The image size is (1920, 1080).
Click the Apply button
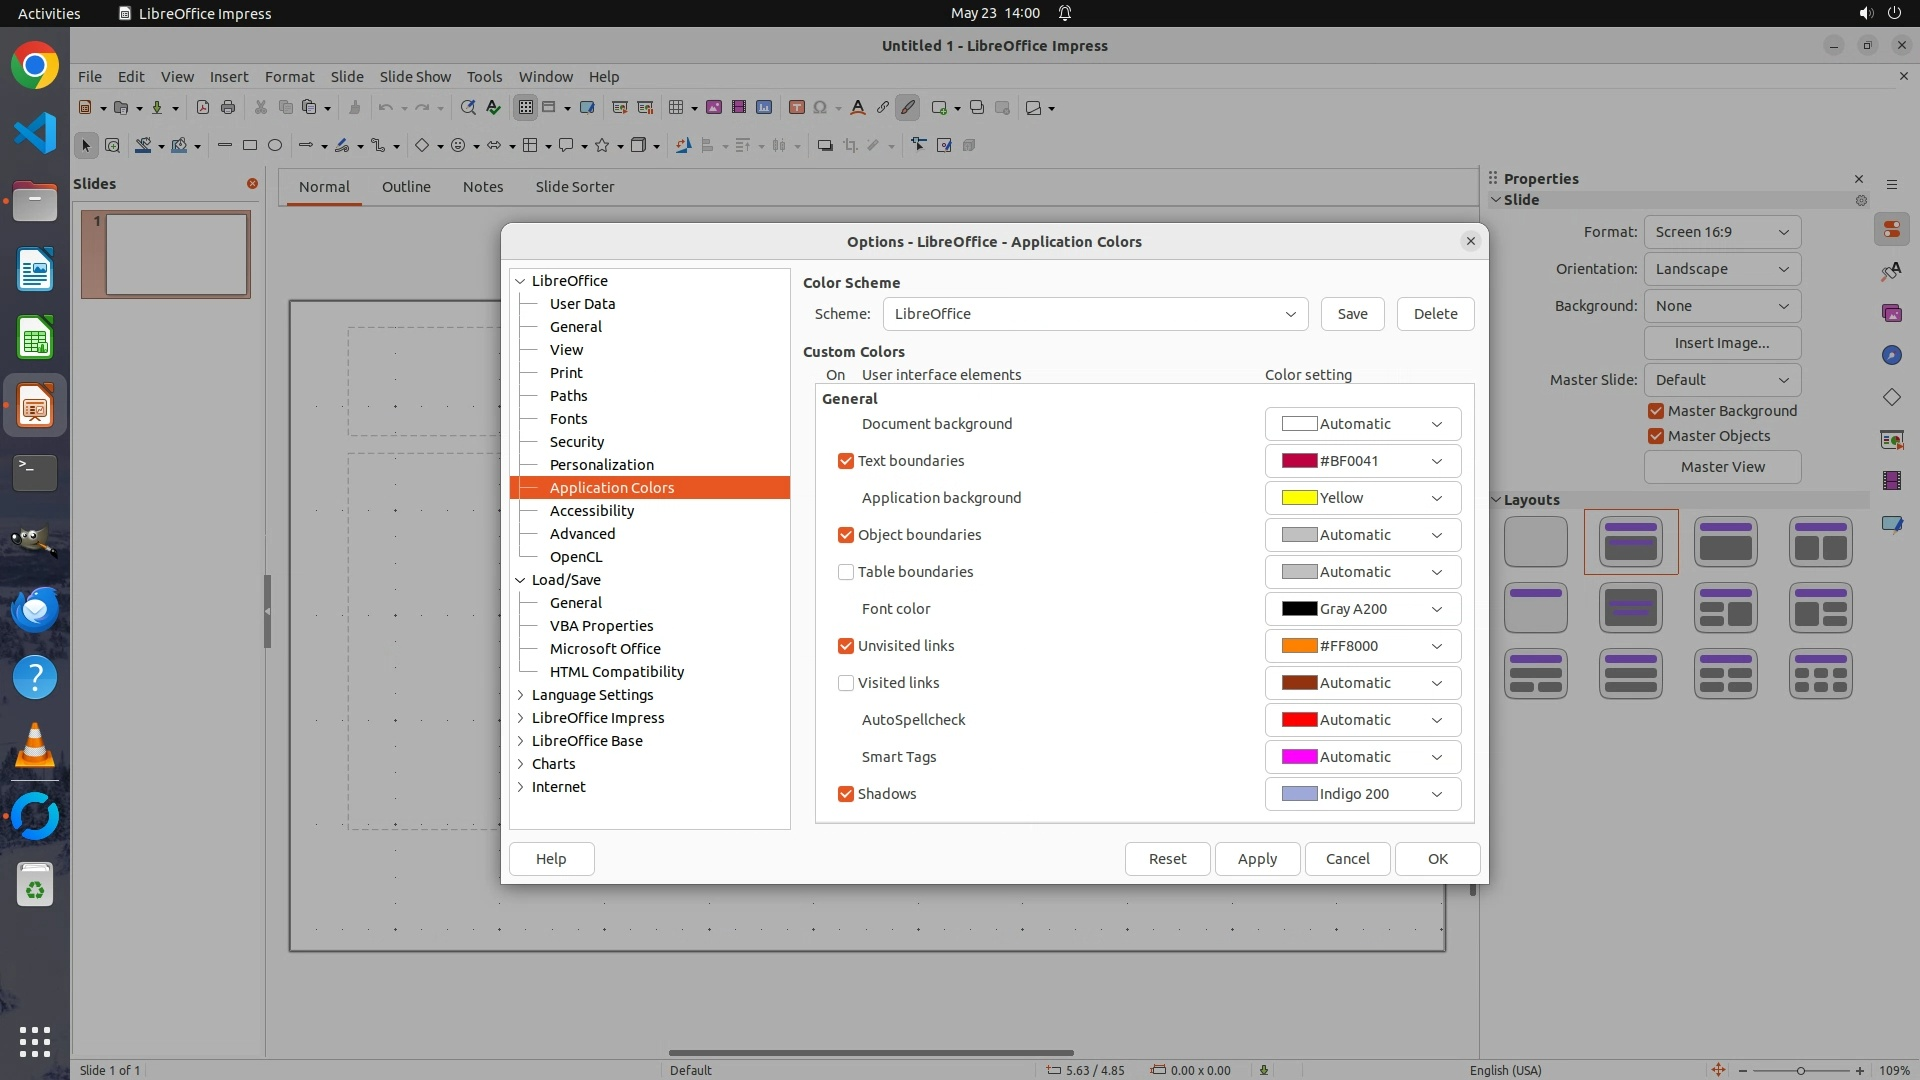1257,859
